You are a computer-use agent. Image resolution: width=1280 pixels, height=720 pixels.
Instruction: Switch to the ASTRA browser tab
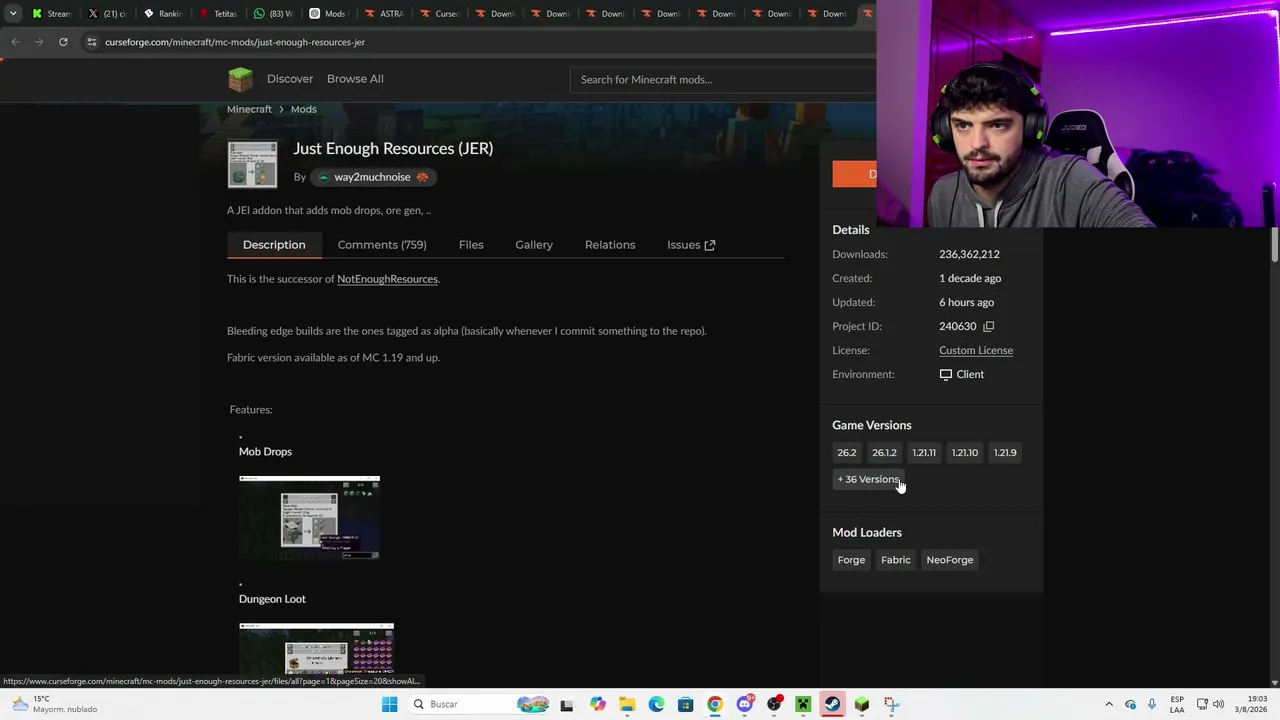click(385, 13)
